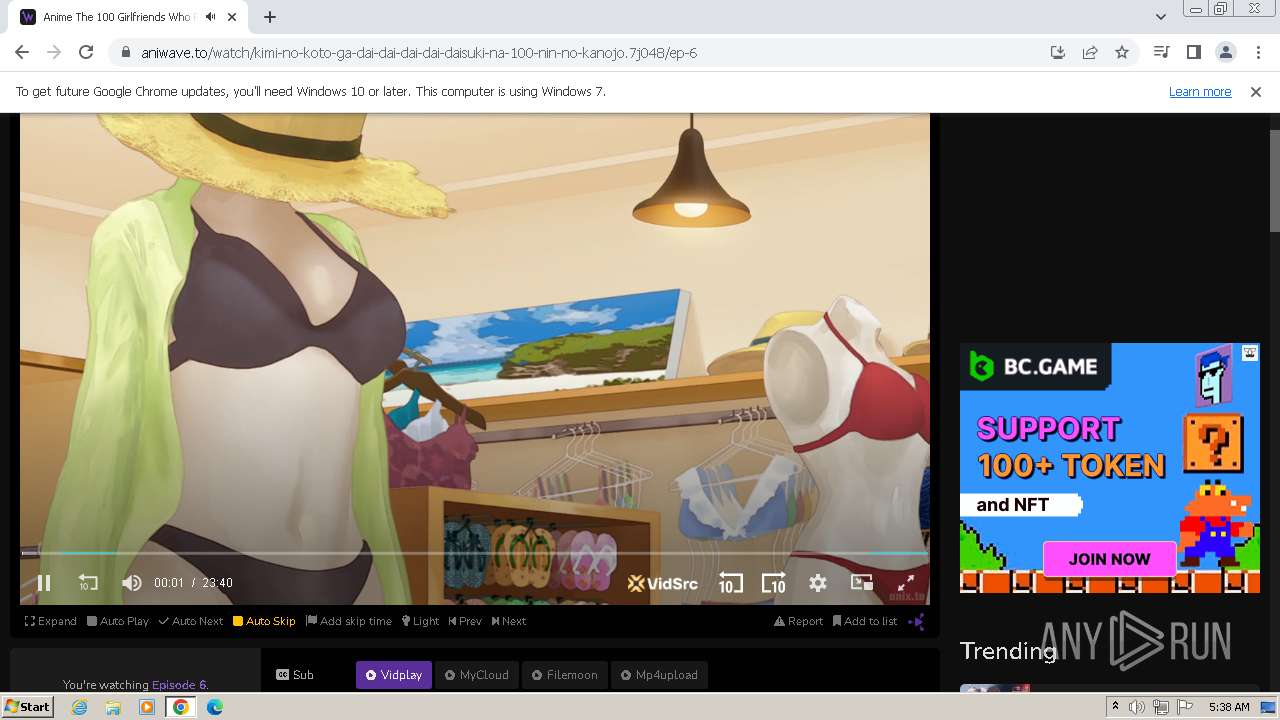
Task: Open the video player settings gear
Action: (x=818, y=583)
